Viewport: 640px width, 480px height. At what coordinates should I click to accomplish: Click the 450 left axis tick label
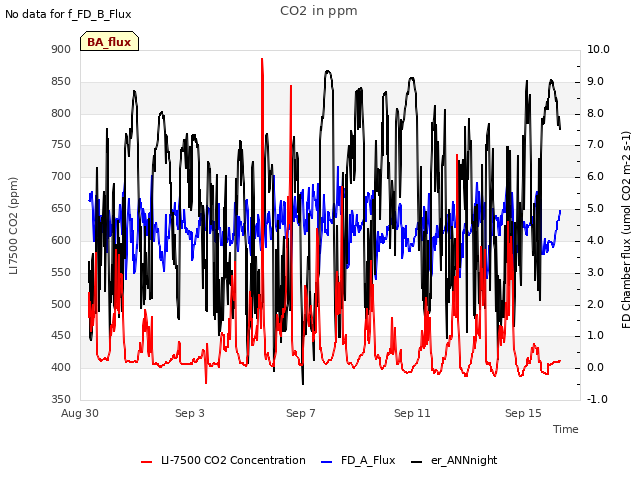pyautogui.click(x=61, y=336)
